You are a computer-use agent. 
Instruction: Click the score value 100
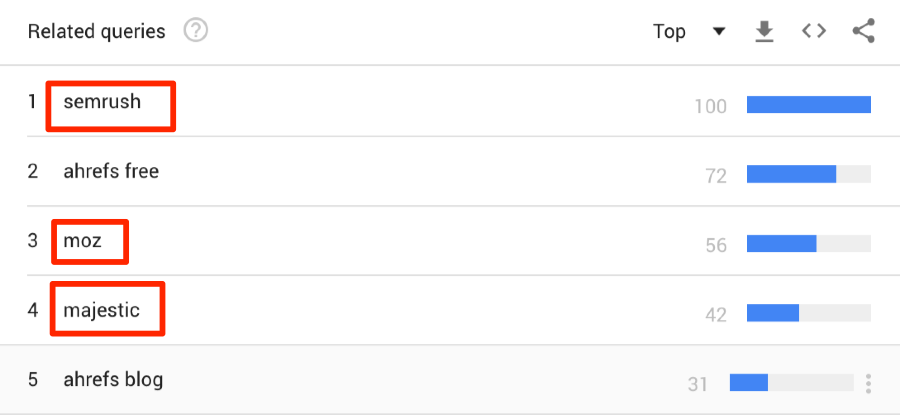point(711,107)
